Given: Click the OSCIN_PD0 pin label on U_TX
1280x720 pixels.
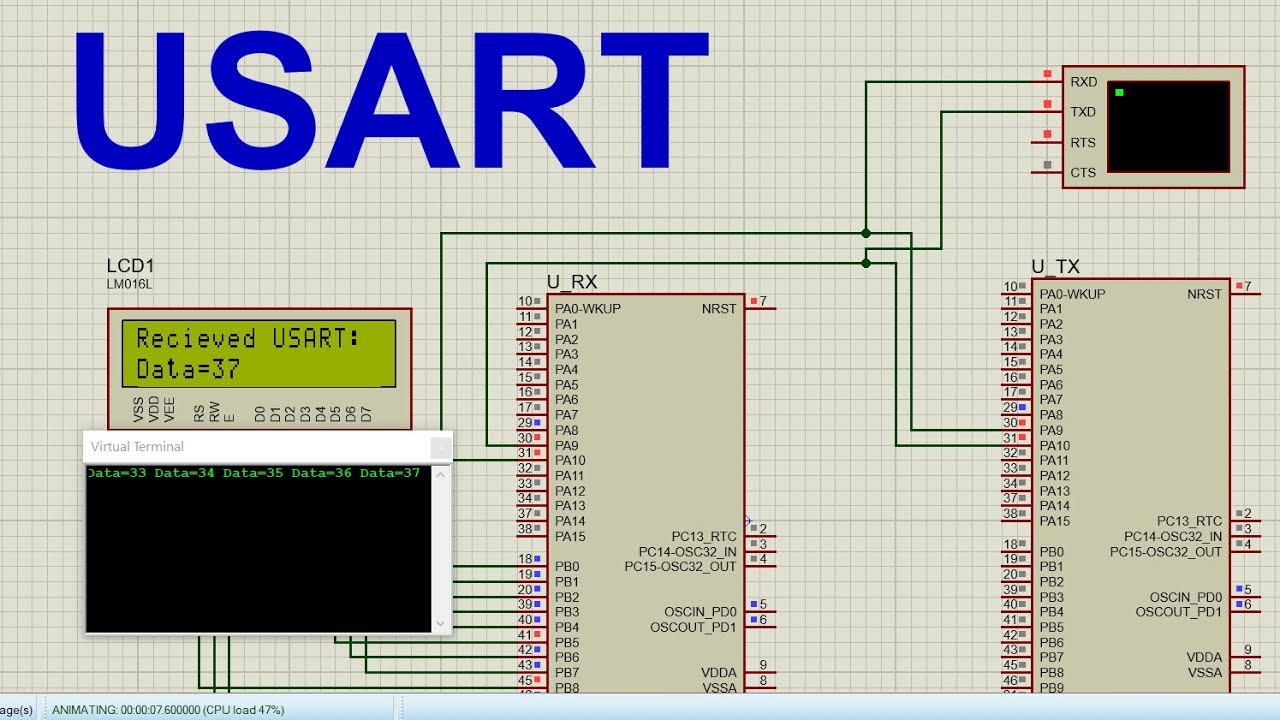Looking at the screenshot, I should (x=1186, y=597).
